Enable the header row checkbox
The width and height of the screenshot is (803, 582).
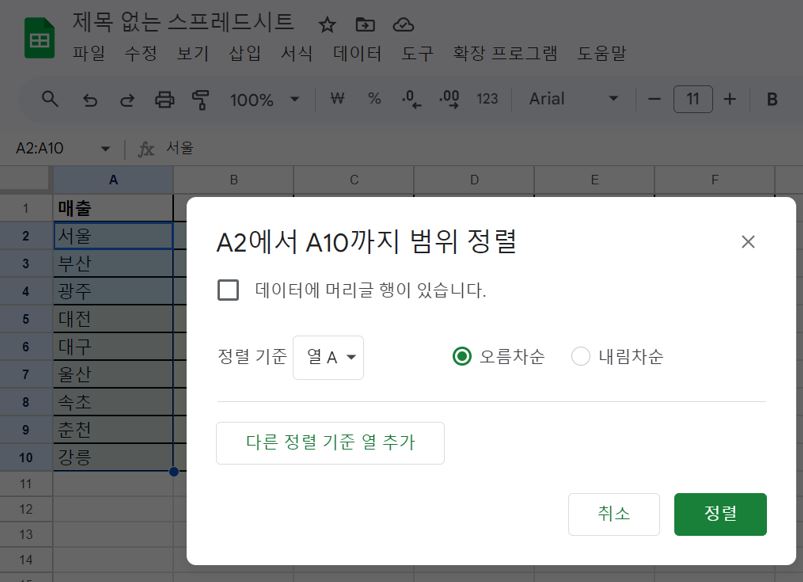pos(228,290)
